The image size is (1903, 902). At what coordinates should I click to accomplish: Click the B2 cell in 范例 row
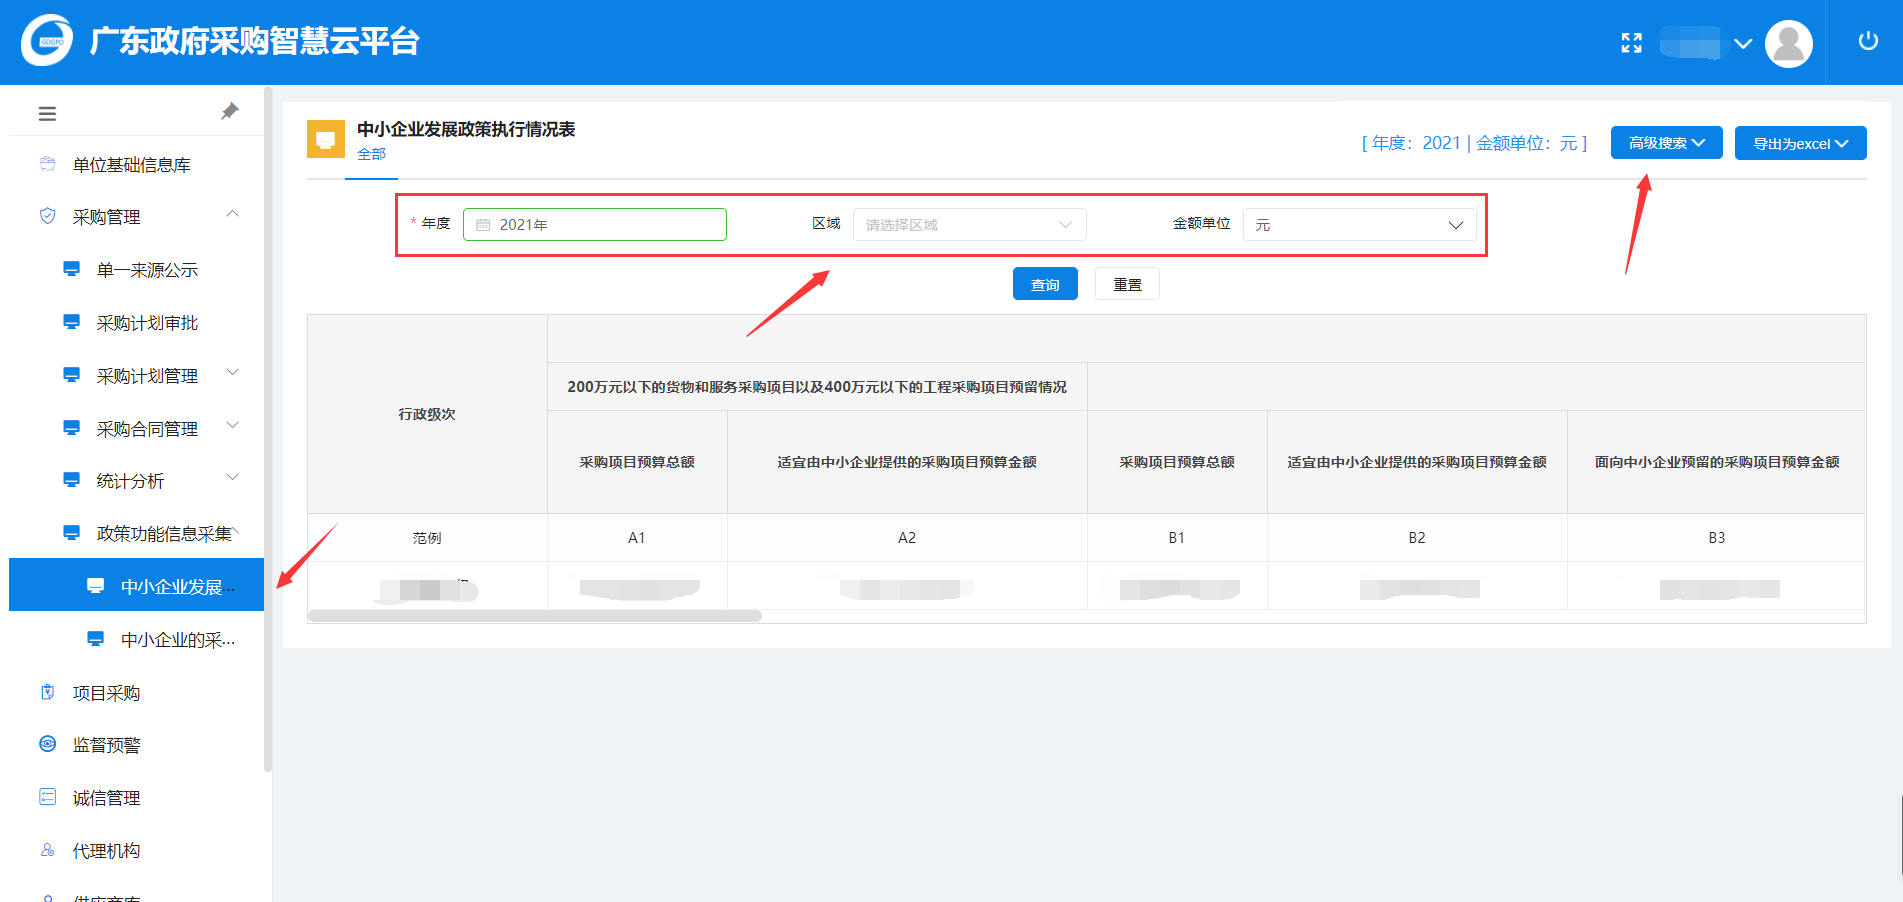[1417, 538]
